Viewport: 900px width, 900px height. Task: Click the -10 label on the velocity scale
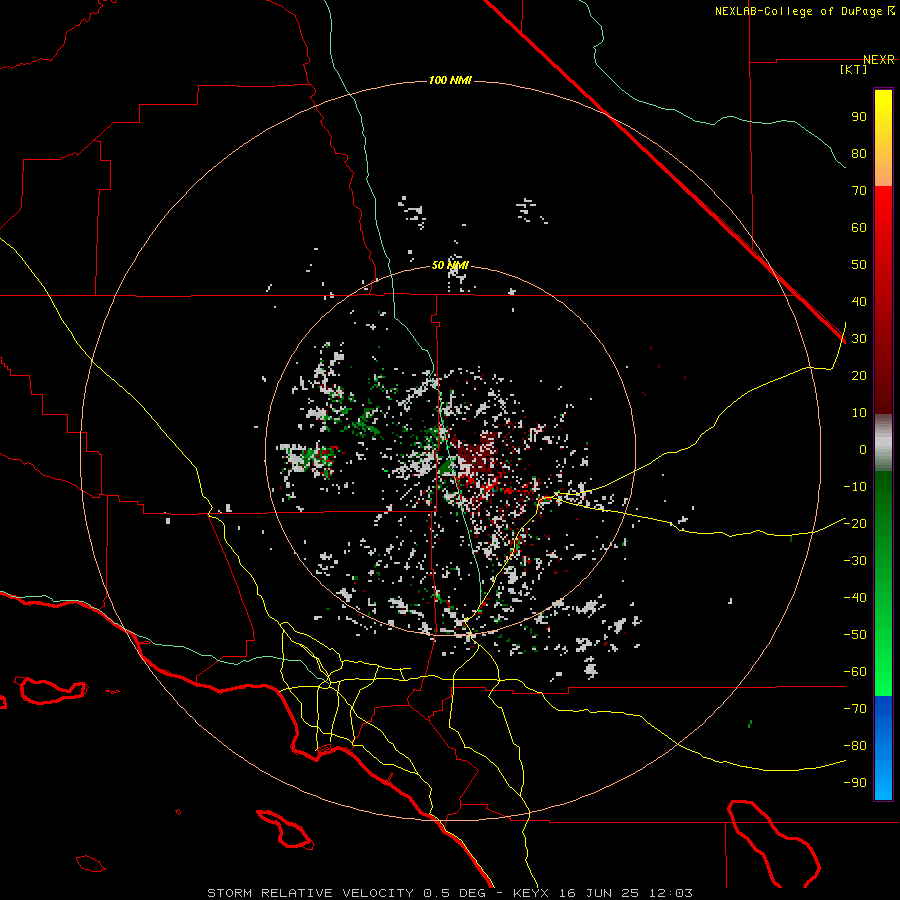point(855,487)
